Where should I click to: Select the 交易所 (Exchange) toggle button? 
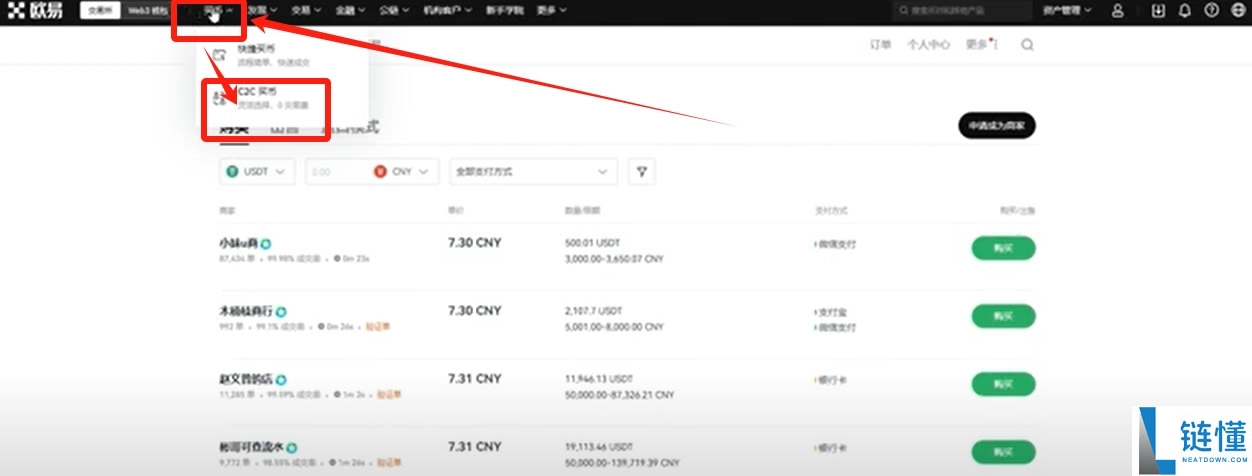[99, 10]
